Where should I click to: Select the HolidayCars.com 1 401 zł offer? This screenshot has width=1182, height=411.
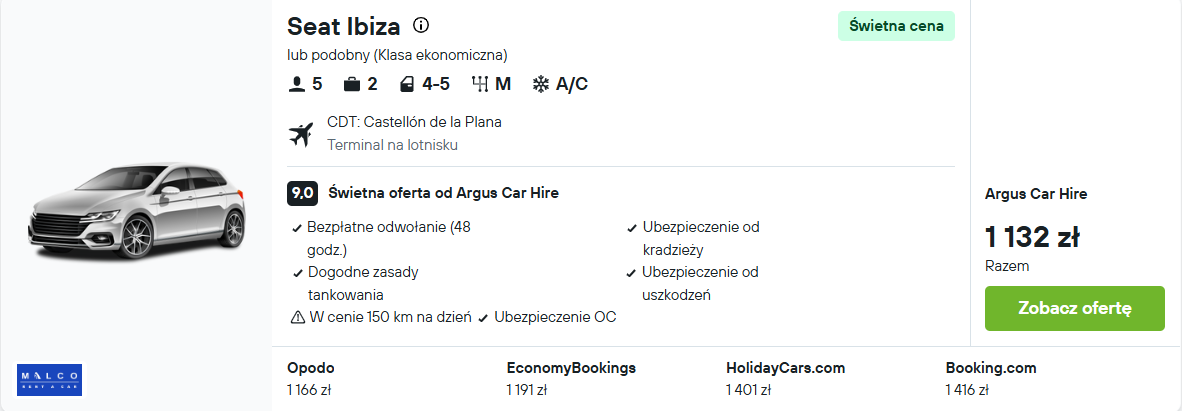pos(786,378)
